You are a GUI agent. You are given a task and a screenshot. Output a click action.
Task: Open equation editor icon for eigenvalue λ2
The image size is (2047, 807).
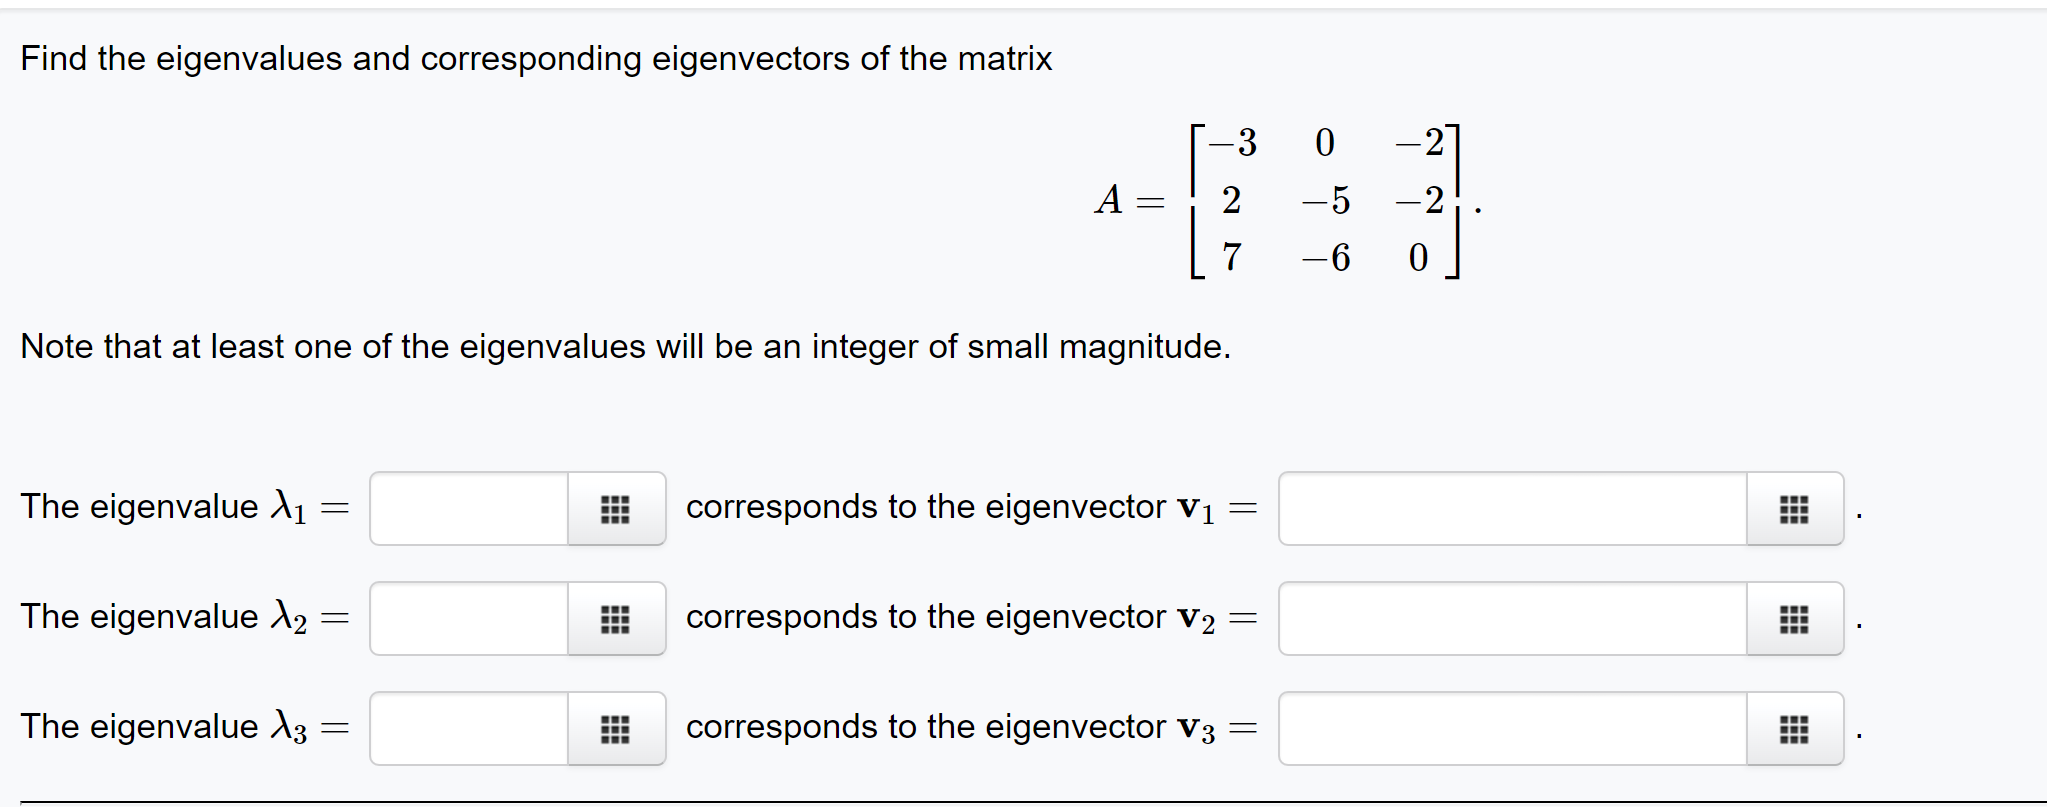pos(615,619)
